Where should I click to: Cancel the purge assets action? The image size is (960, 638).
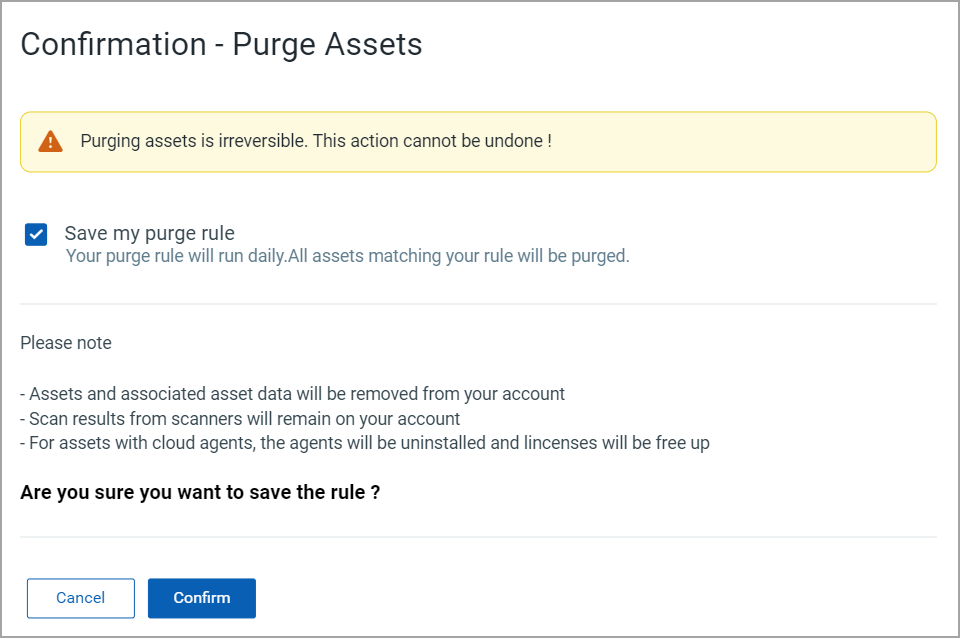click(80, 598)
